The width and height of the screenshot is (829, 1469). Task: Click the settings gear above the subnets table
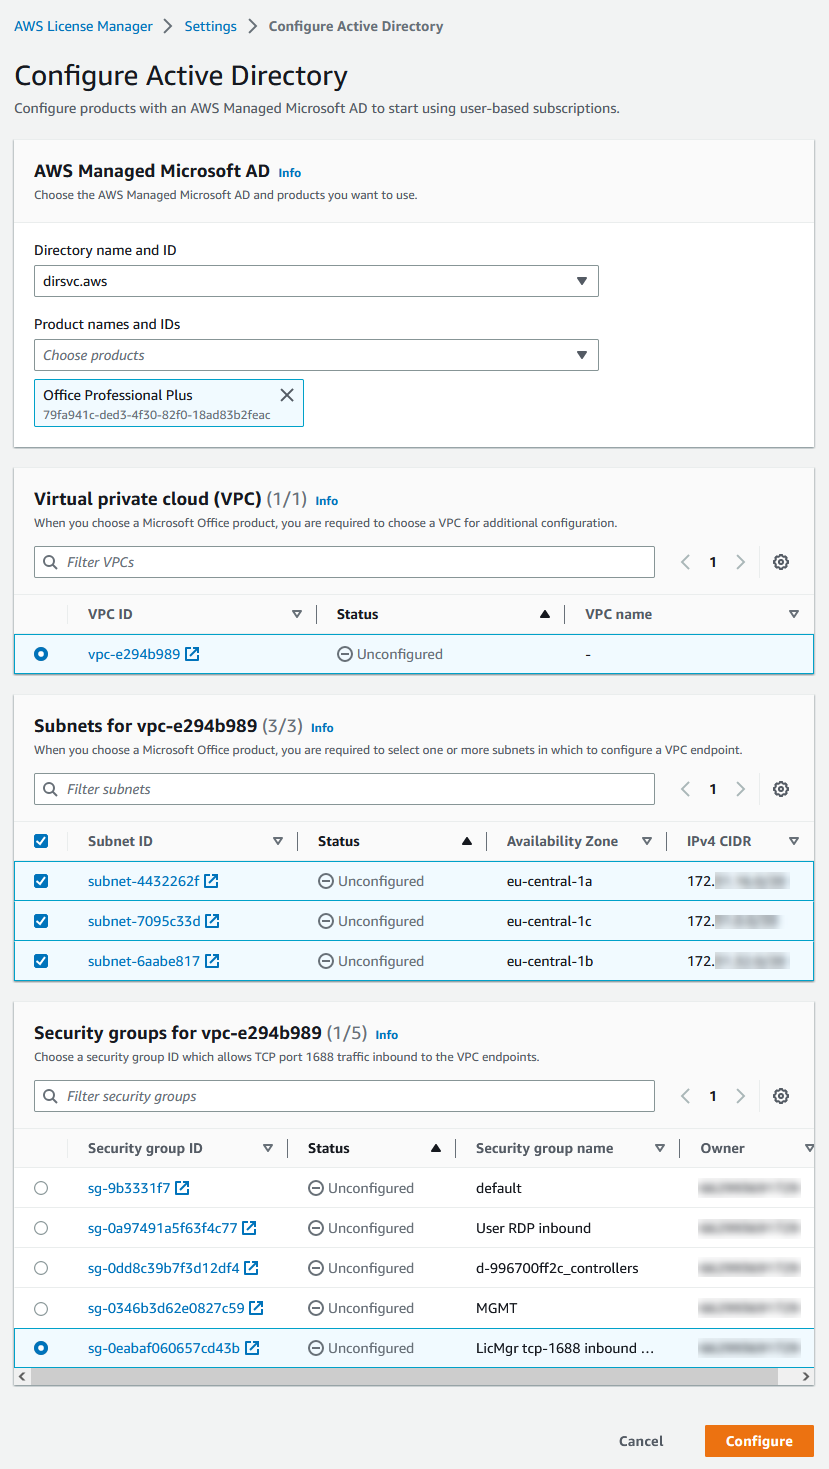coord(781,788)
